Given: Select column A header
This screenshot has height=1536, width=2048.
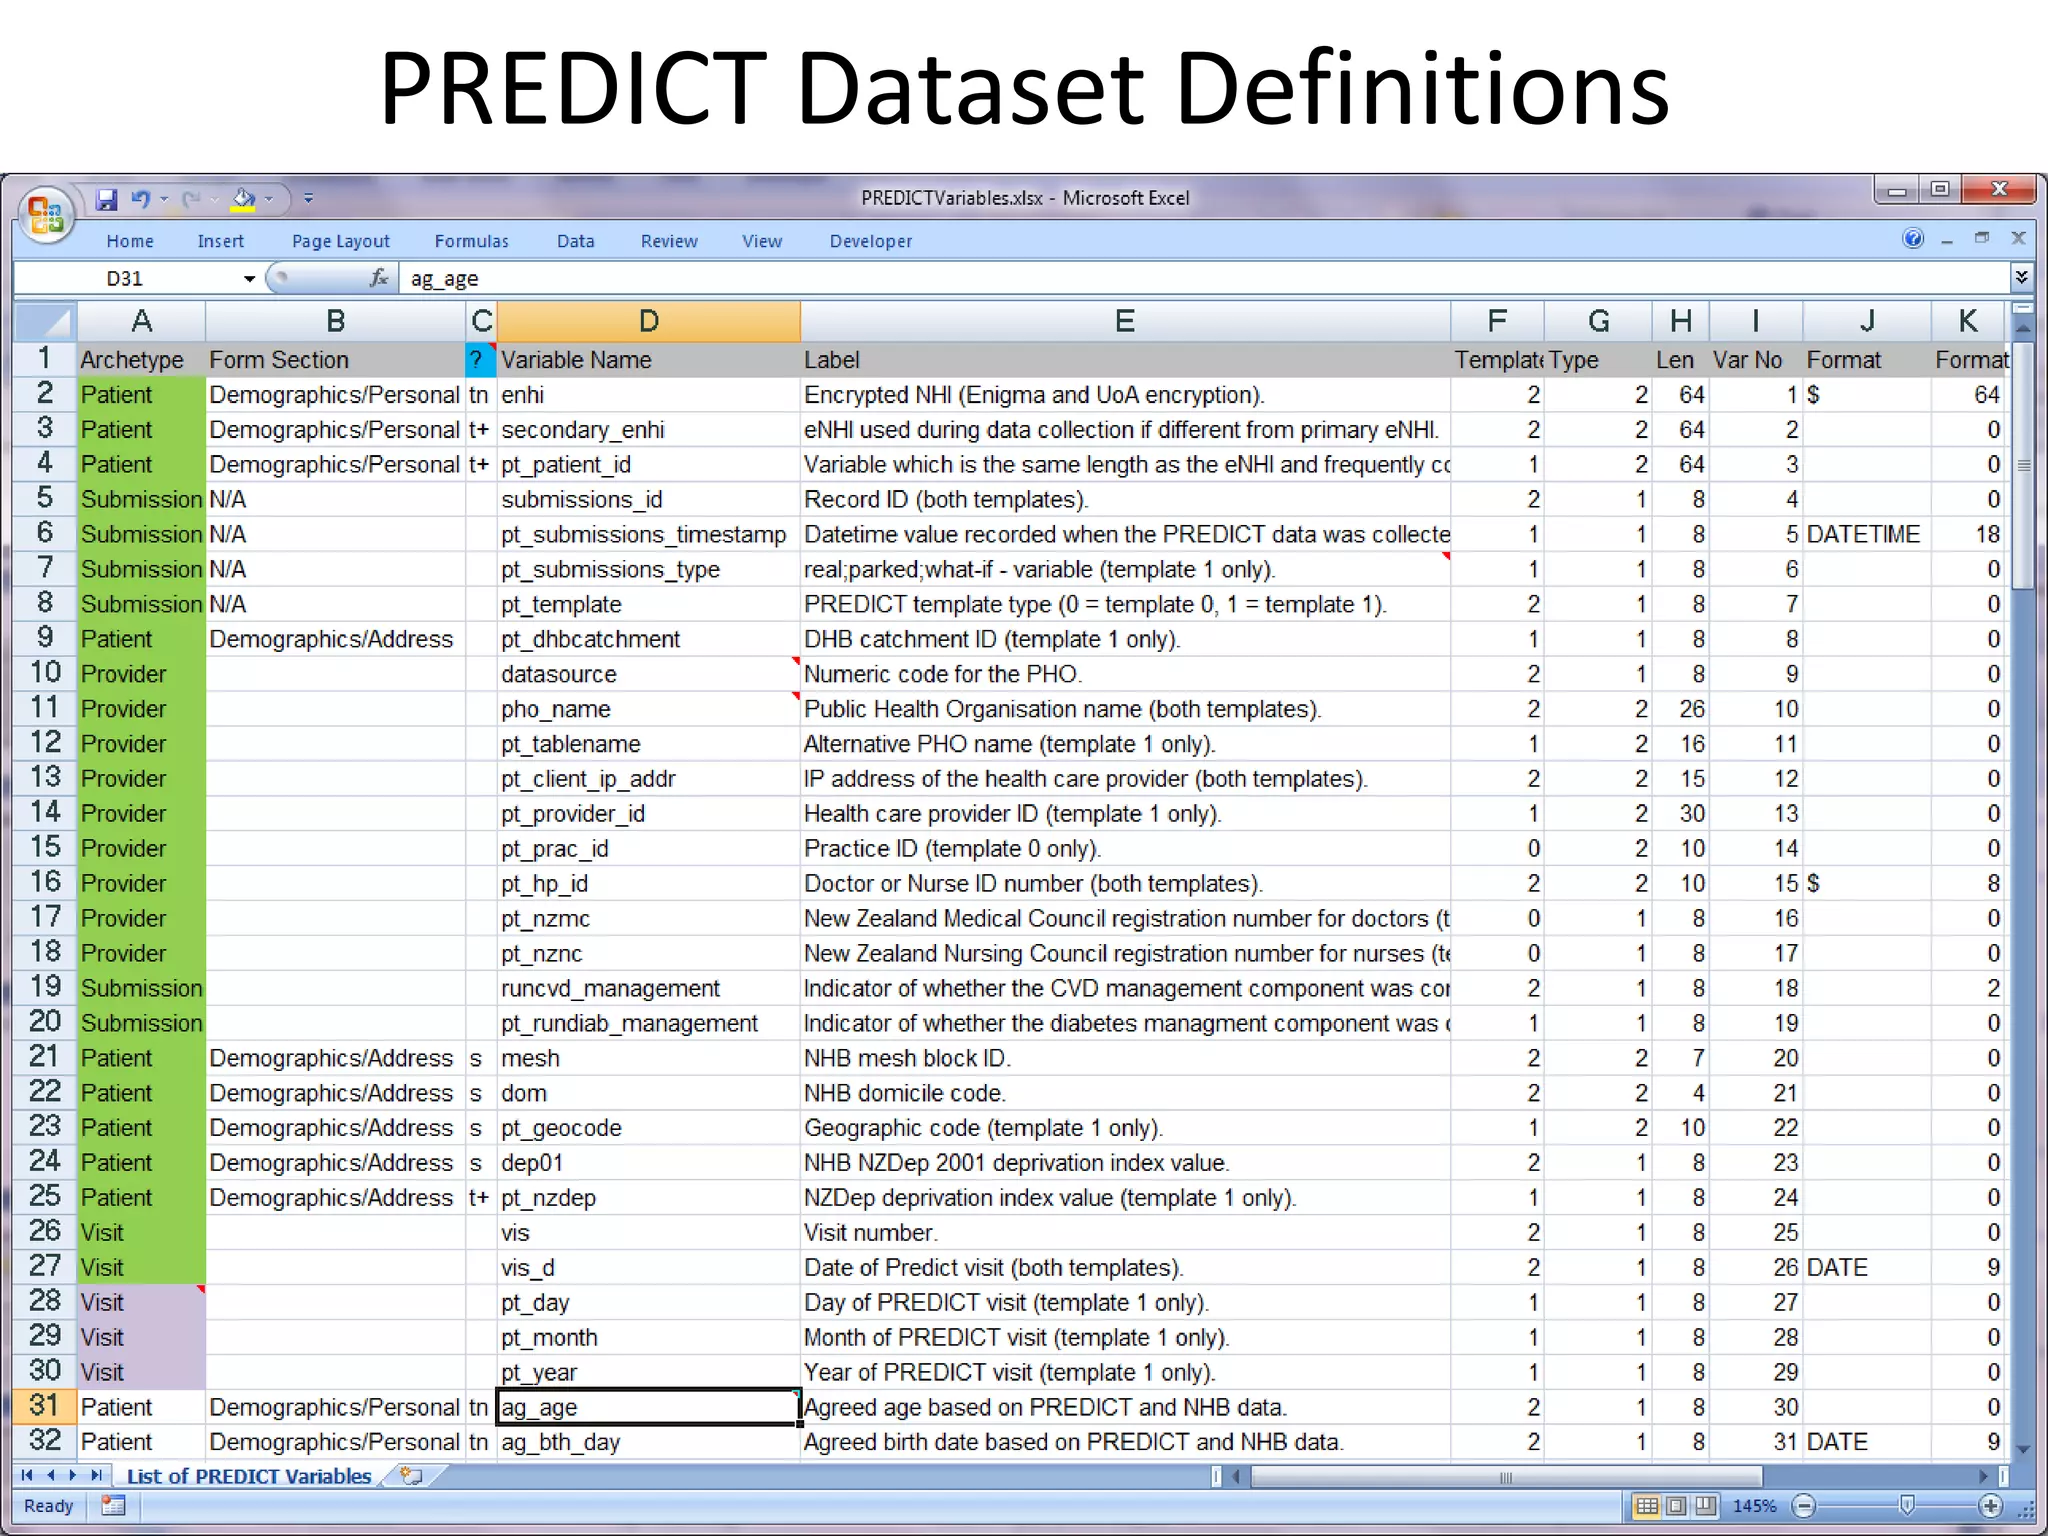Looking at the screenshot, I should click(x=141, y=321).
